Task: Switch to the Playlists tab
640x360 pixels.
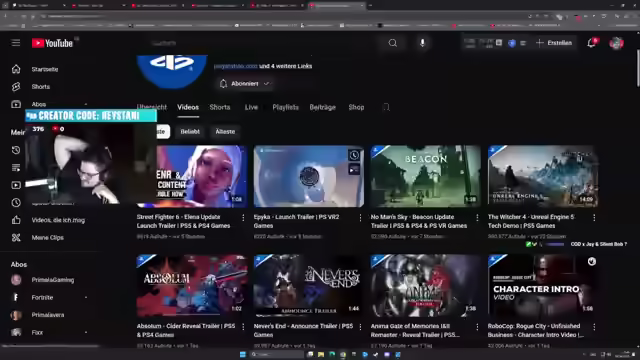Action: [286, 107]
